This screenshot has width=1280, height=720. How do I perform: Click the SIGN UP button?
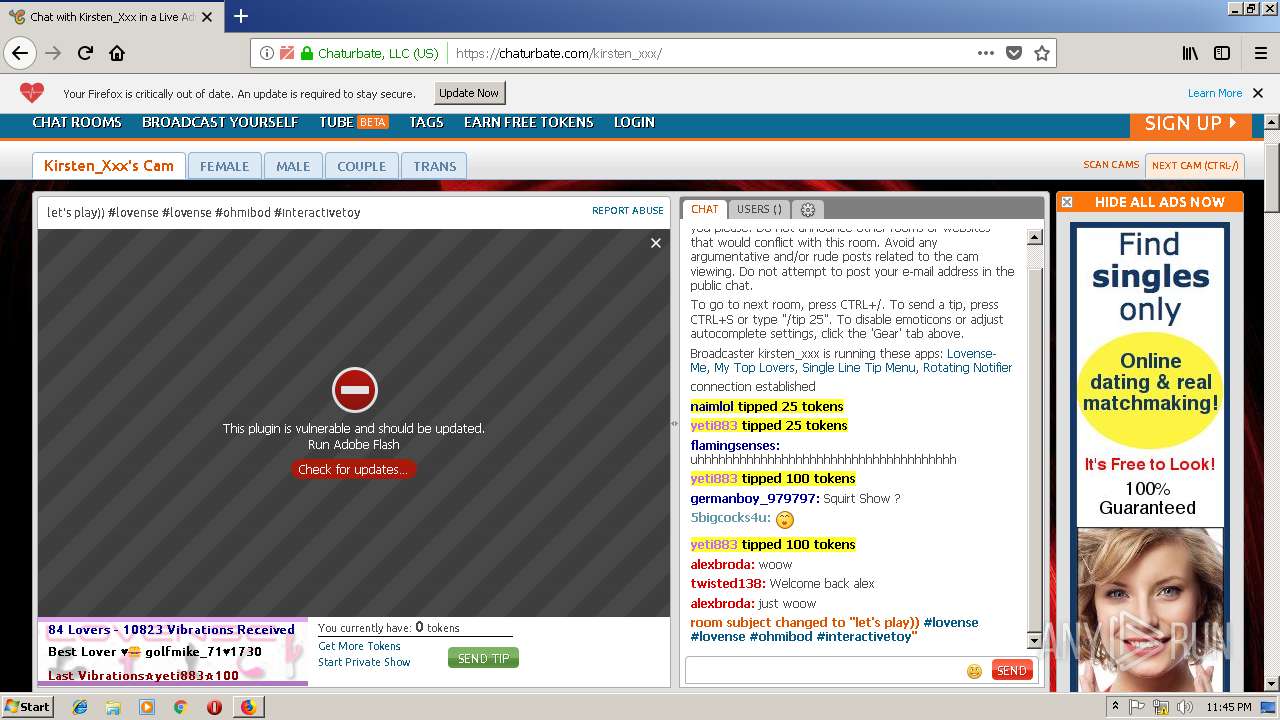point(1191,124)
